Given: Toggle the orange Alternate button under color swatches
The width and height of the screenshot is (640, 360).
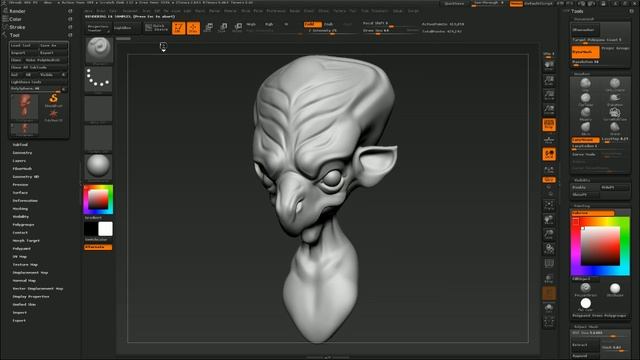Looking at the screenshot, I should click(98, 247).
